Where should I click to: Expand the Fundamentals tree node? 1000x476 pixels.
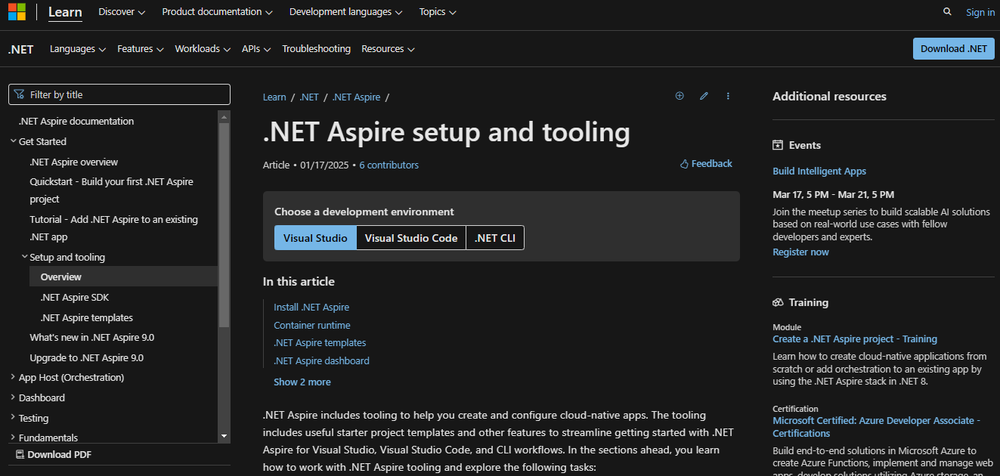(x=13, y=437)
